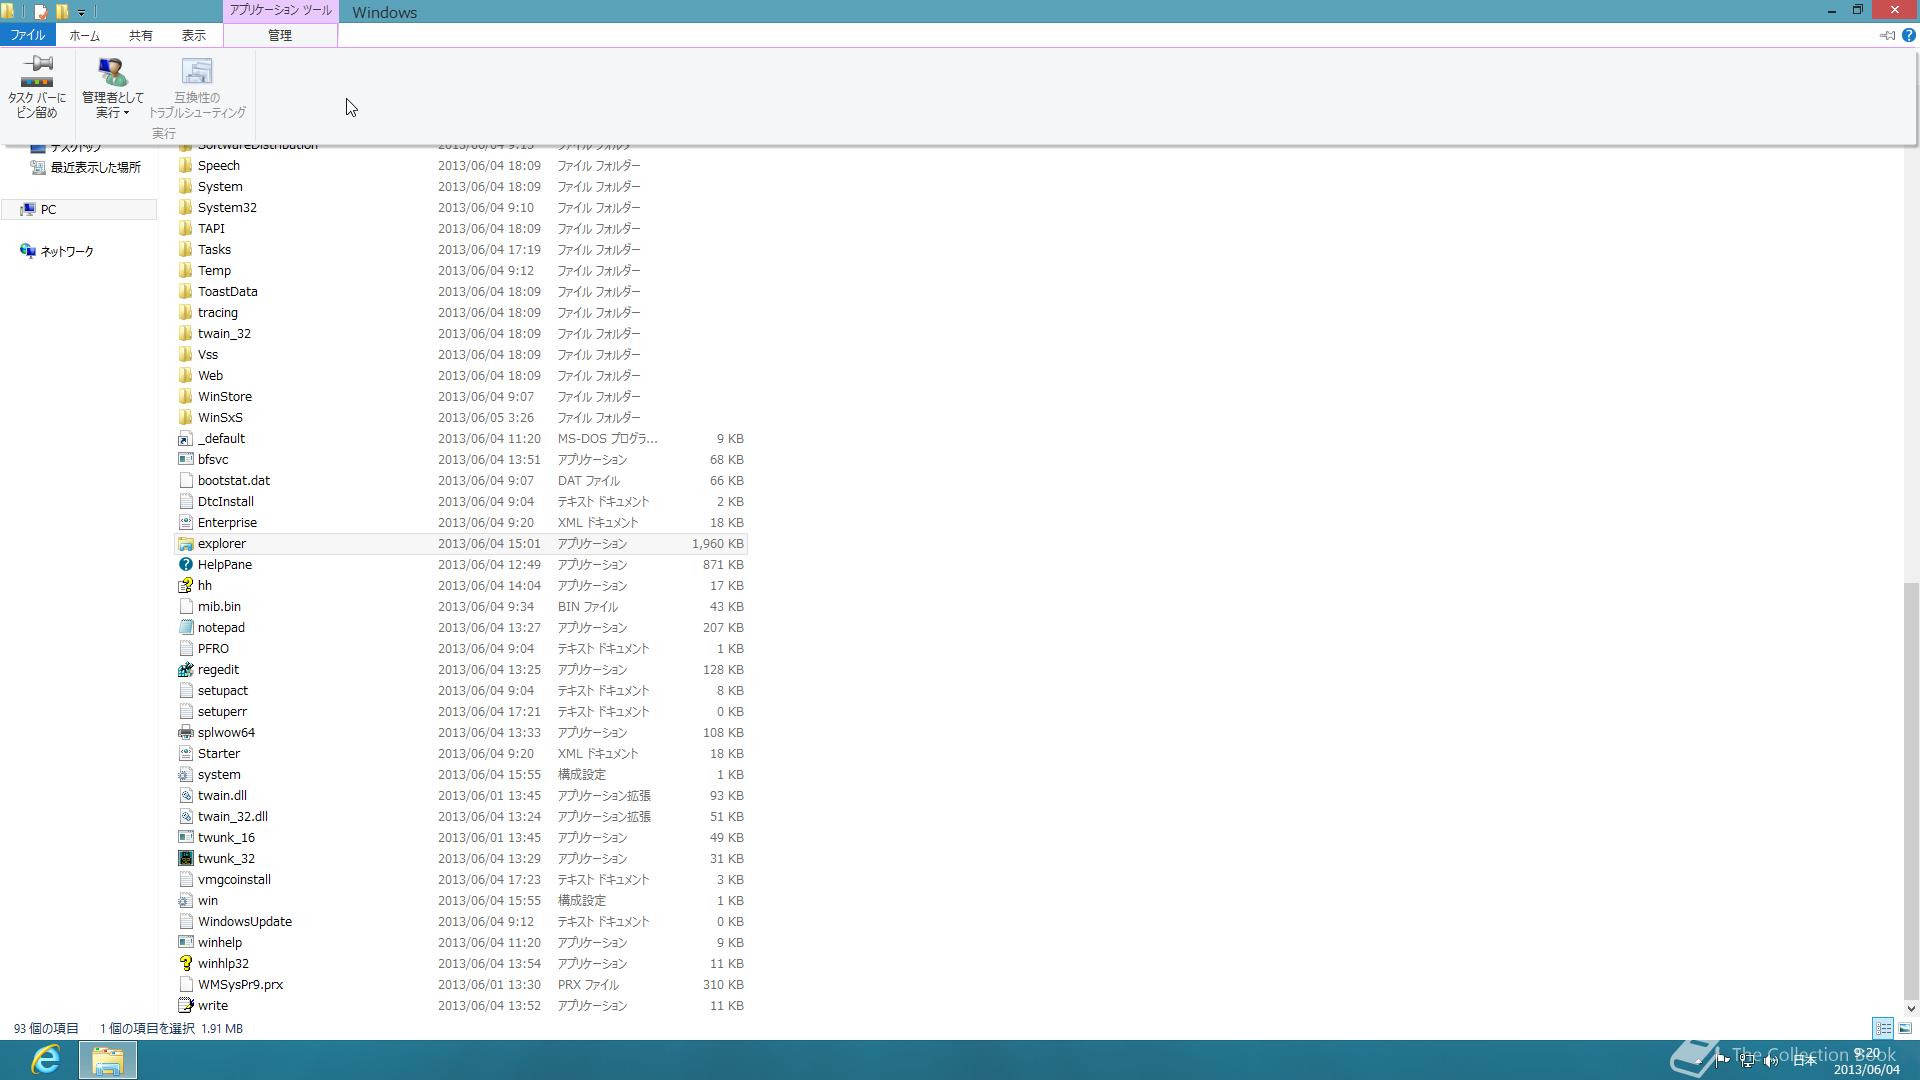
Task: Select the regedit application icon
Action: tap(185, 670)
